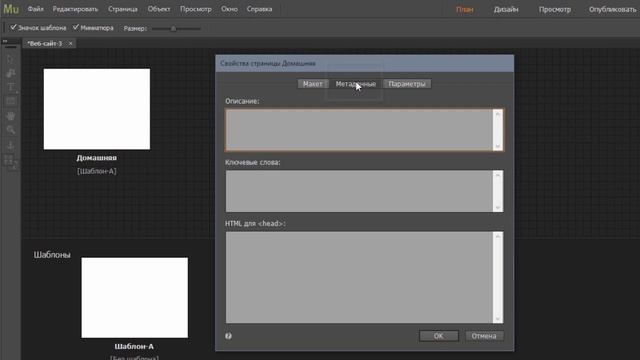Viewport: 640px width, 360px height.
Task: Select the Selection arrow tool
Action: point(11,59)
